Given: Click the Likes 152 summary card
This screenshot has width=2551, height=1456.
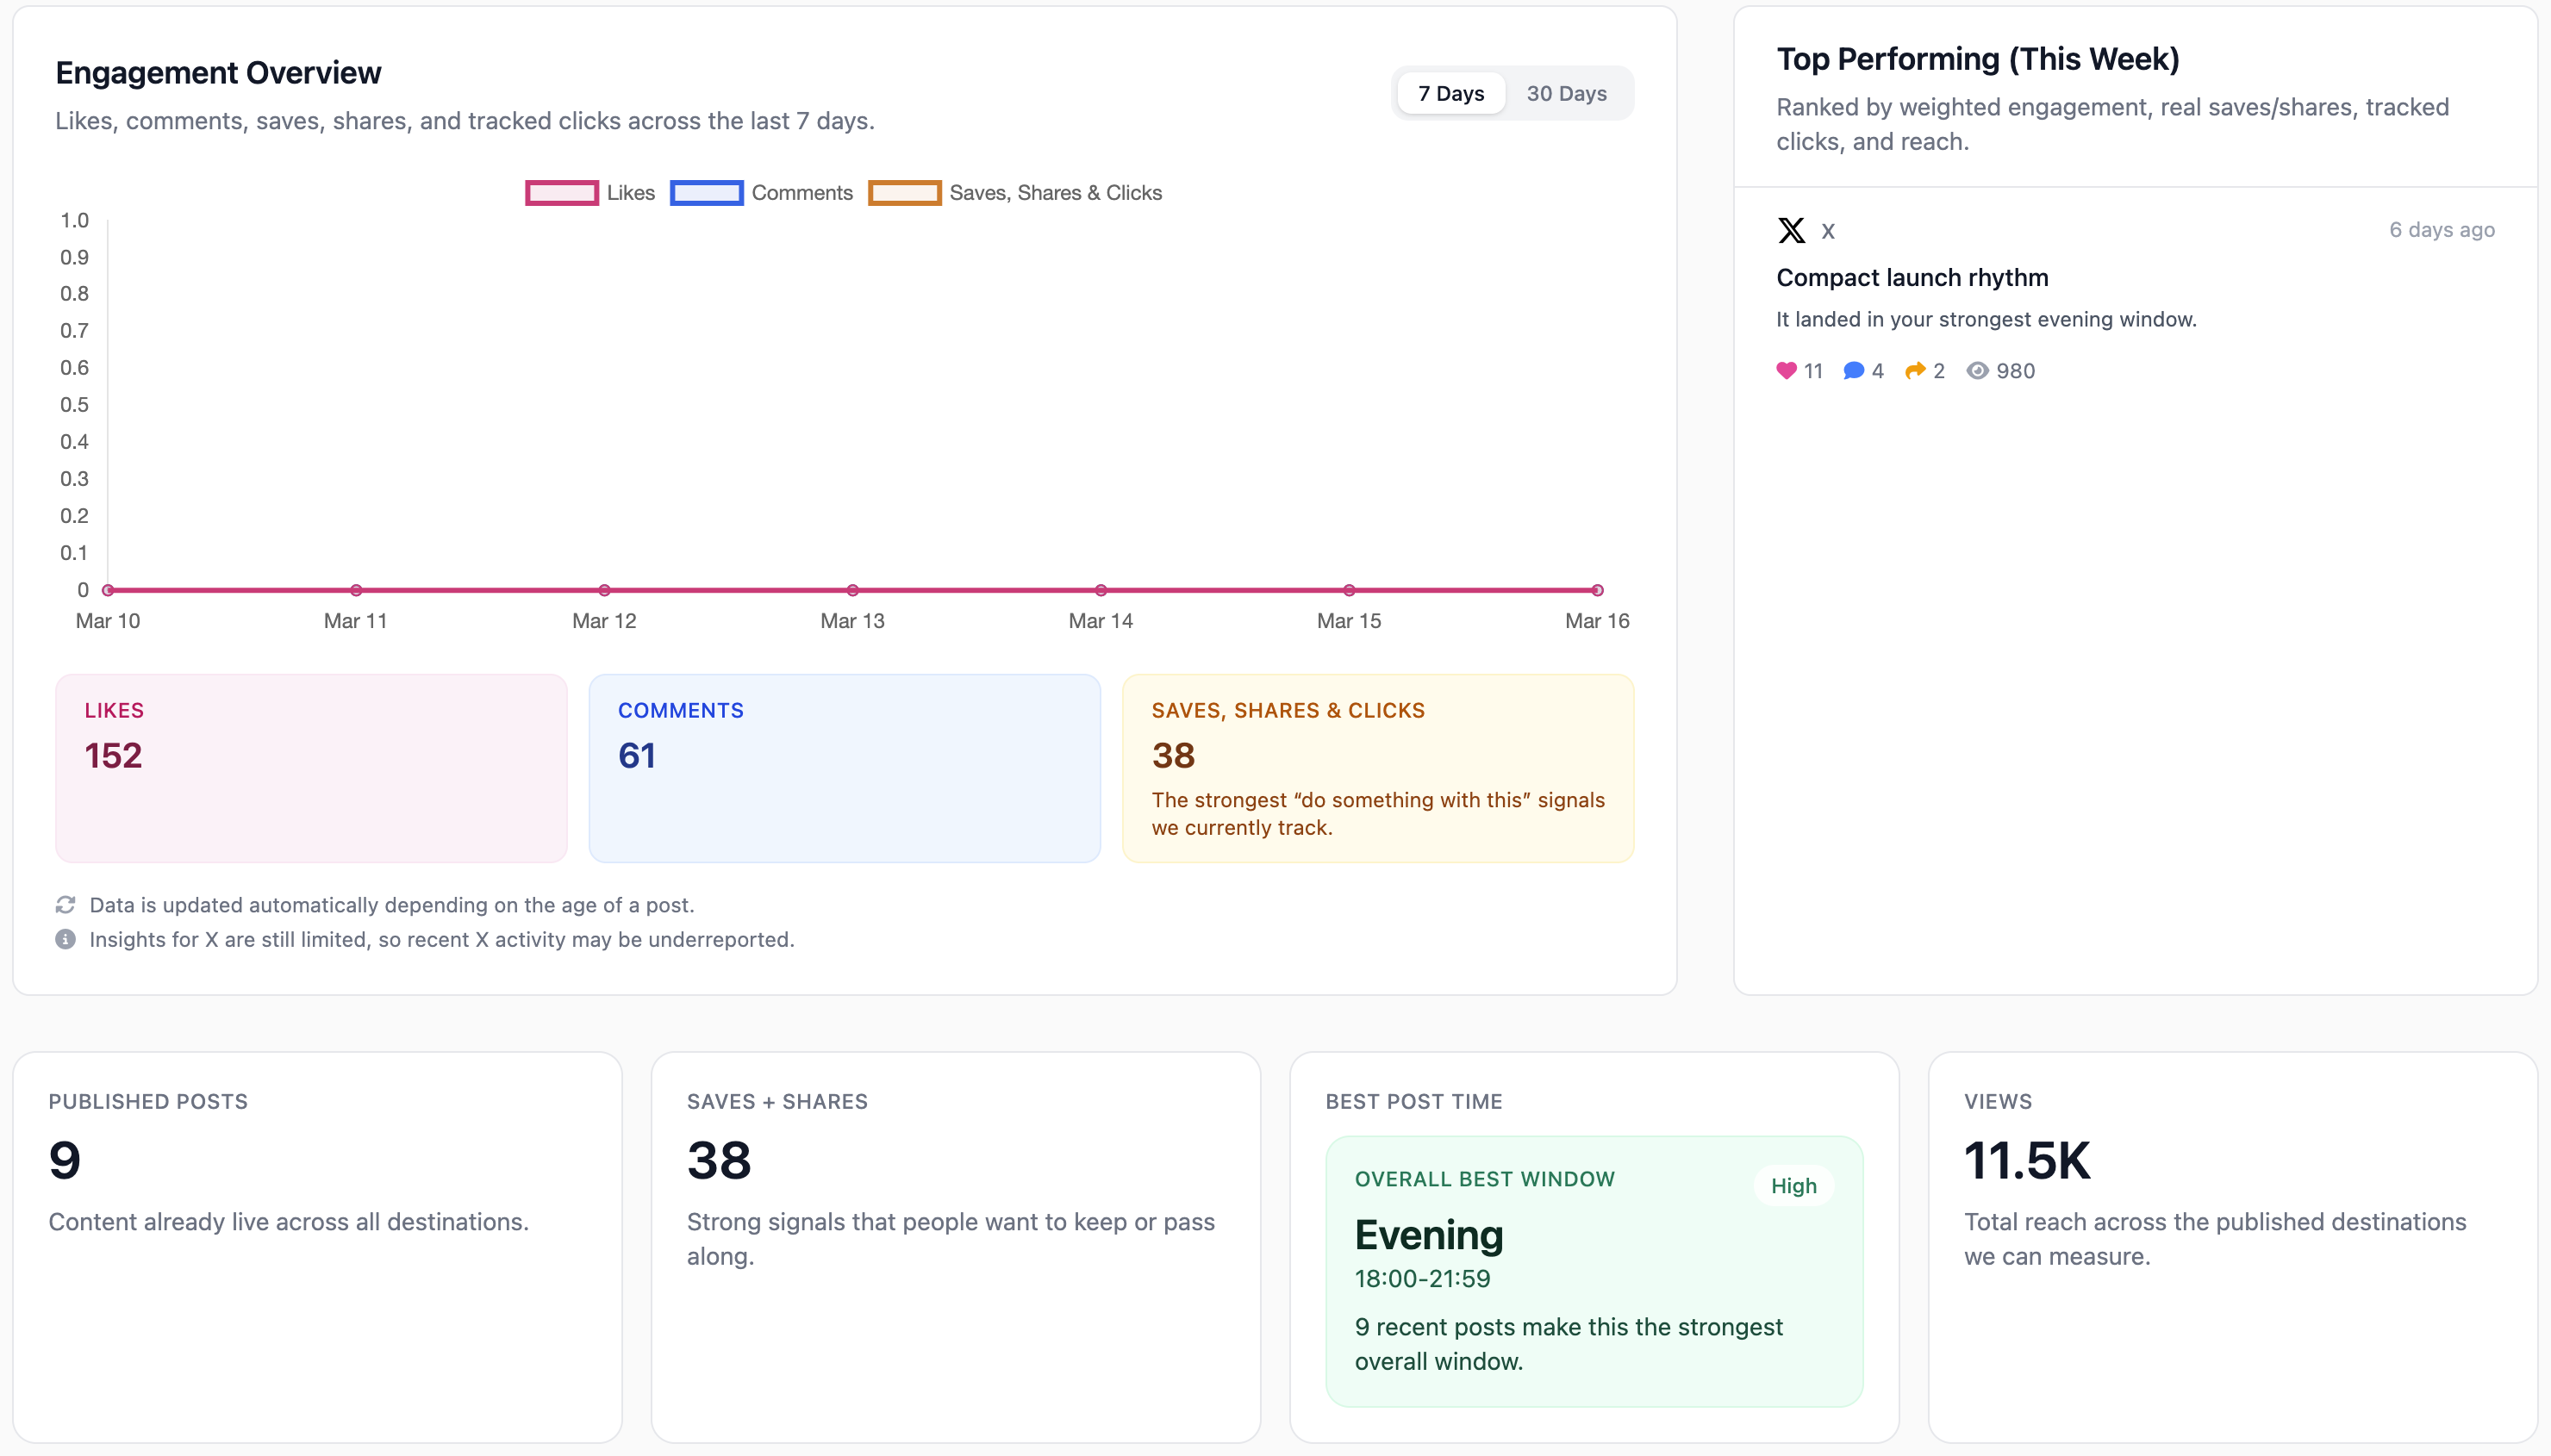Looking at the screenshot, I should (311, 768).
